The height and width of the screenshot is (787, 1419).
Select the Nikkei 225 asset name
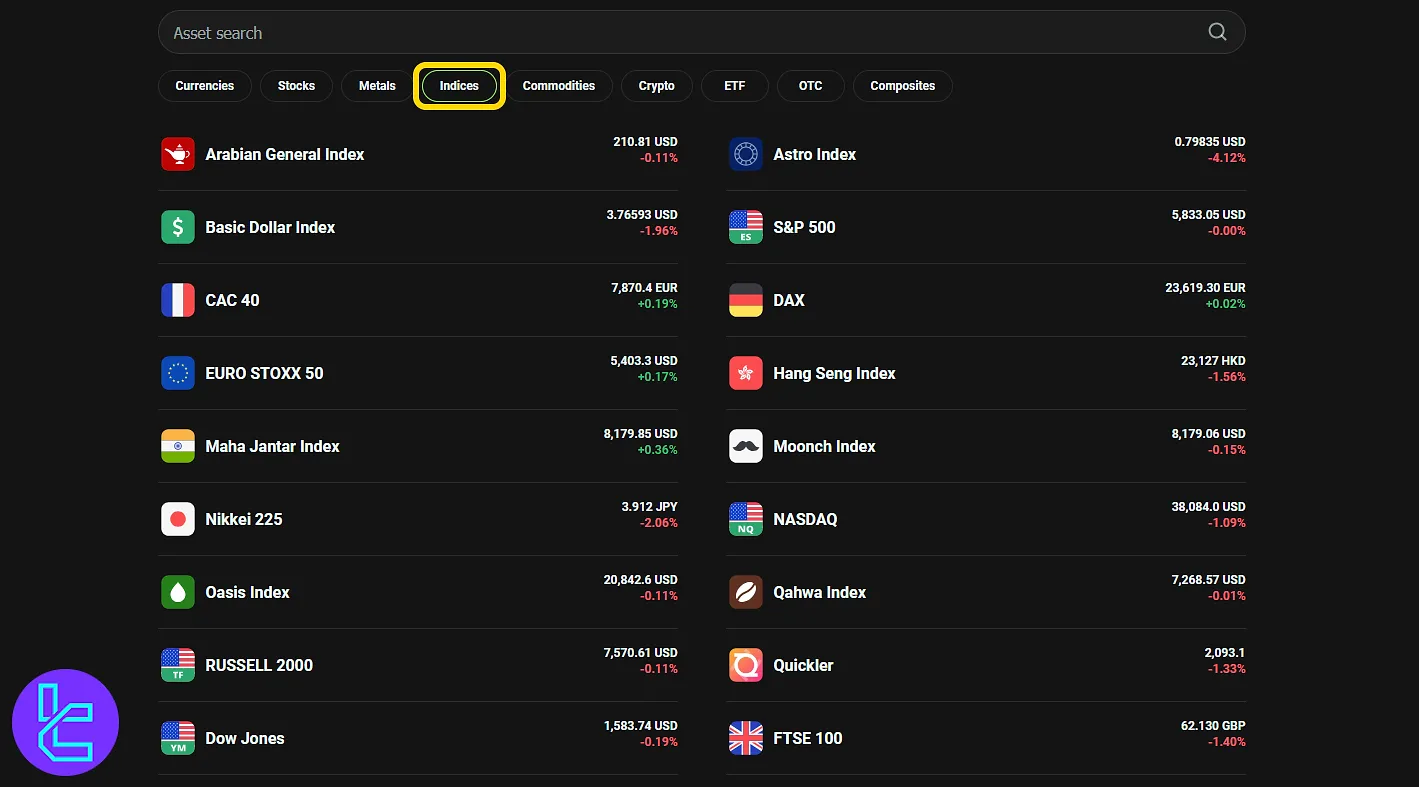[x=244, y=519]
